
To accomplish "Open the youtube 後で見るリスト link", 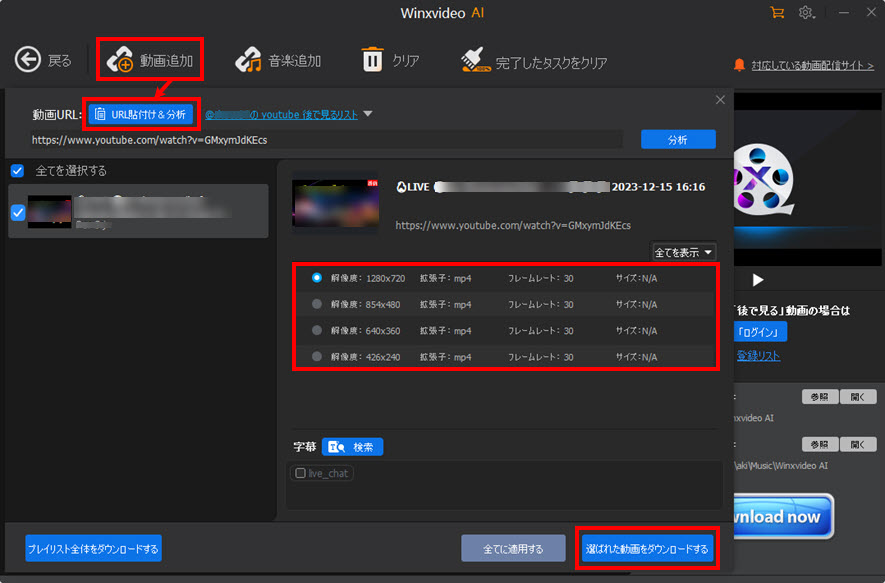I will pos(281,115).
